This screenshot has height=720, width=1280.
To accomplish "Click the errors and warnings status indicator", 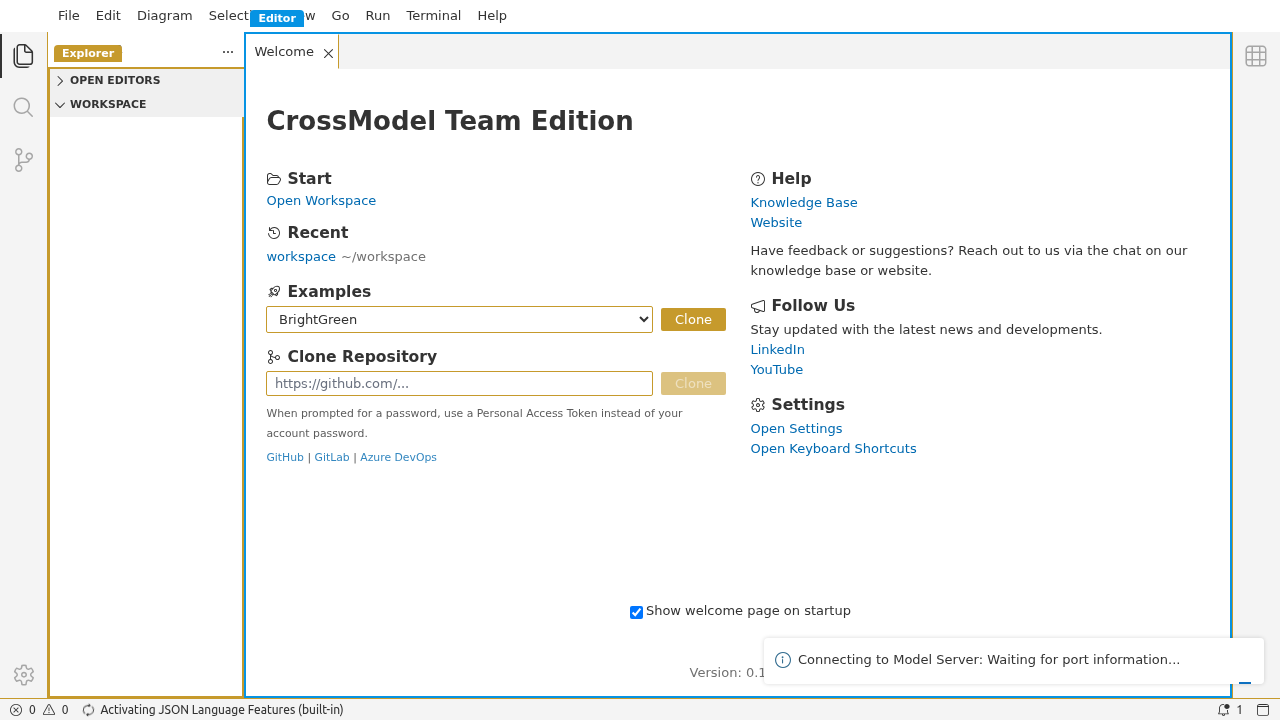I will (39, 710).
